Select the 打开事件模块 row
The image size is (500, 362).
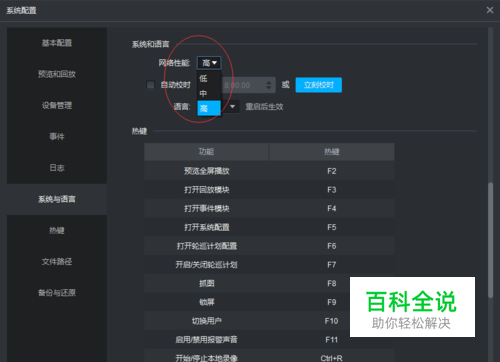(x=269, y=208)
